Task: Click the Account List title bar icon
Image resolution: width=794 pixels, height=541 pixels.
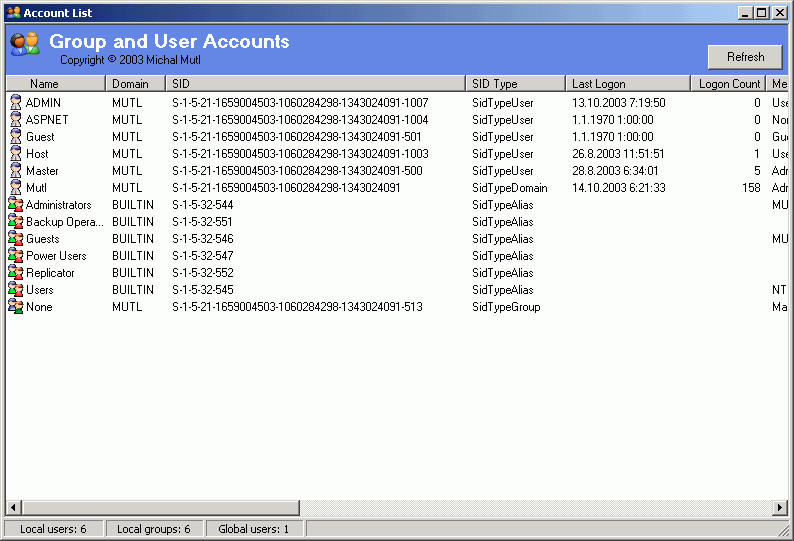Action: [x=13, y=12]
